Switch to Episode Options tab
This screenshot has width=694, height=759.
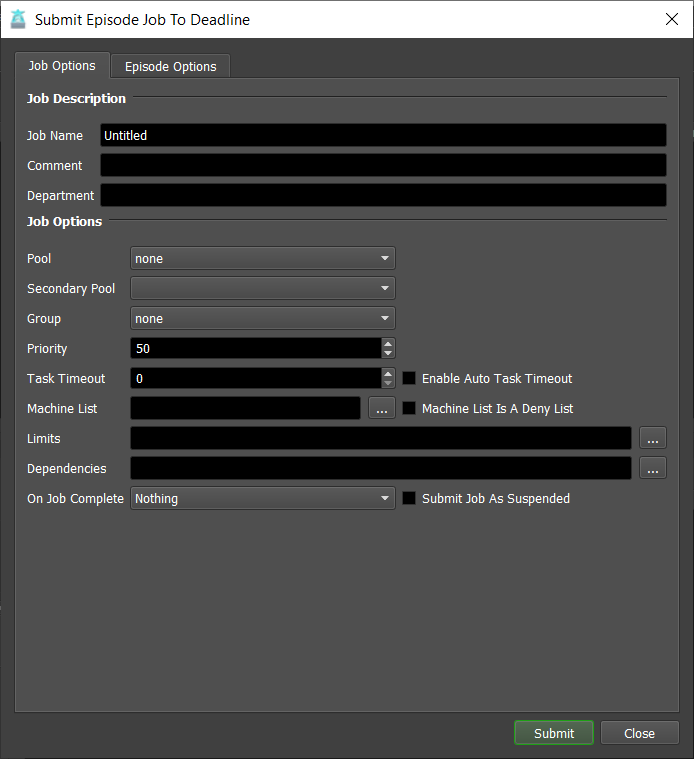click(x=170, y=67)
